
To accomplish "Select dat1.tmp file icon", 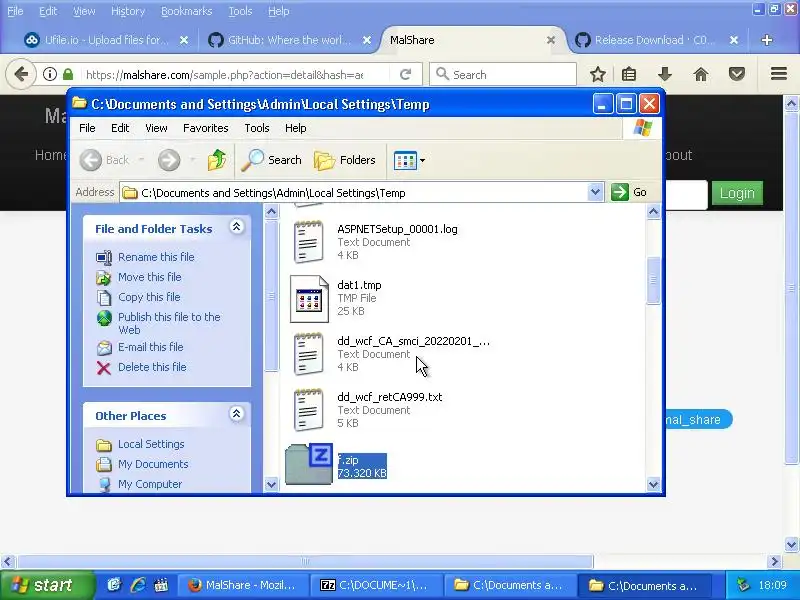I will tap(309, 298).
